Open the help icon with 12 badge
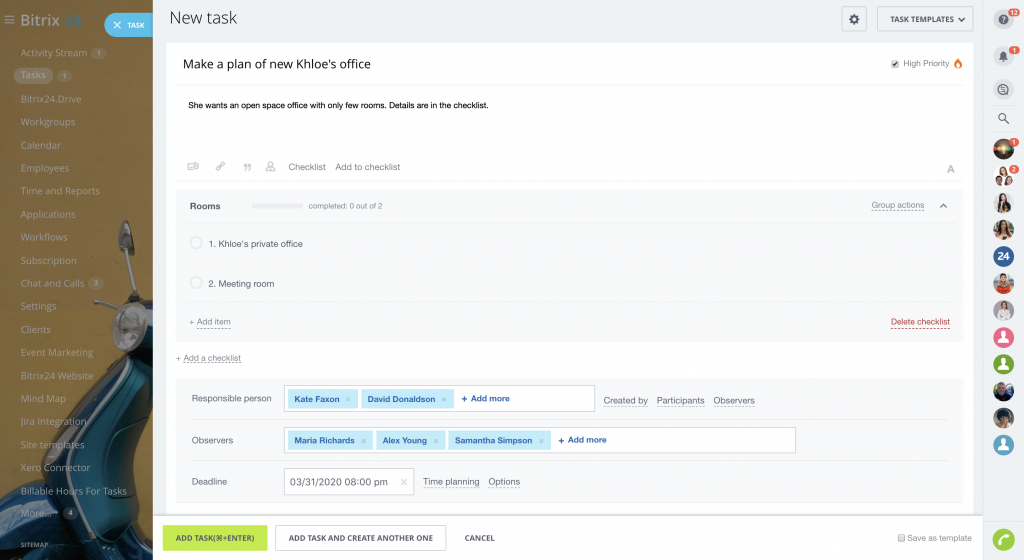This screenshot has width=1024, height=560. point(1003,19)
